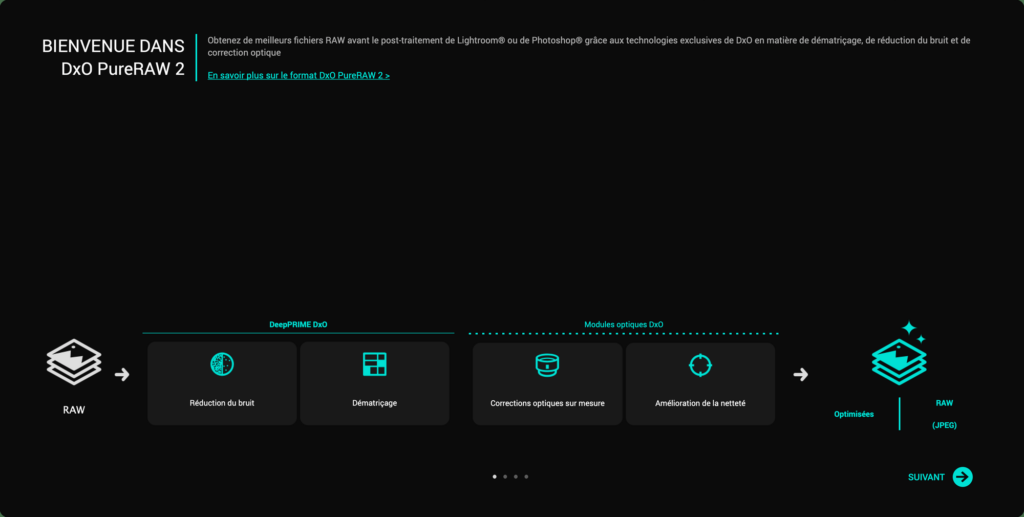1024x517 pixels.
Task: Open the Corrections optiques sur mesure card
Action: click(547, 384)
